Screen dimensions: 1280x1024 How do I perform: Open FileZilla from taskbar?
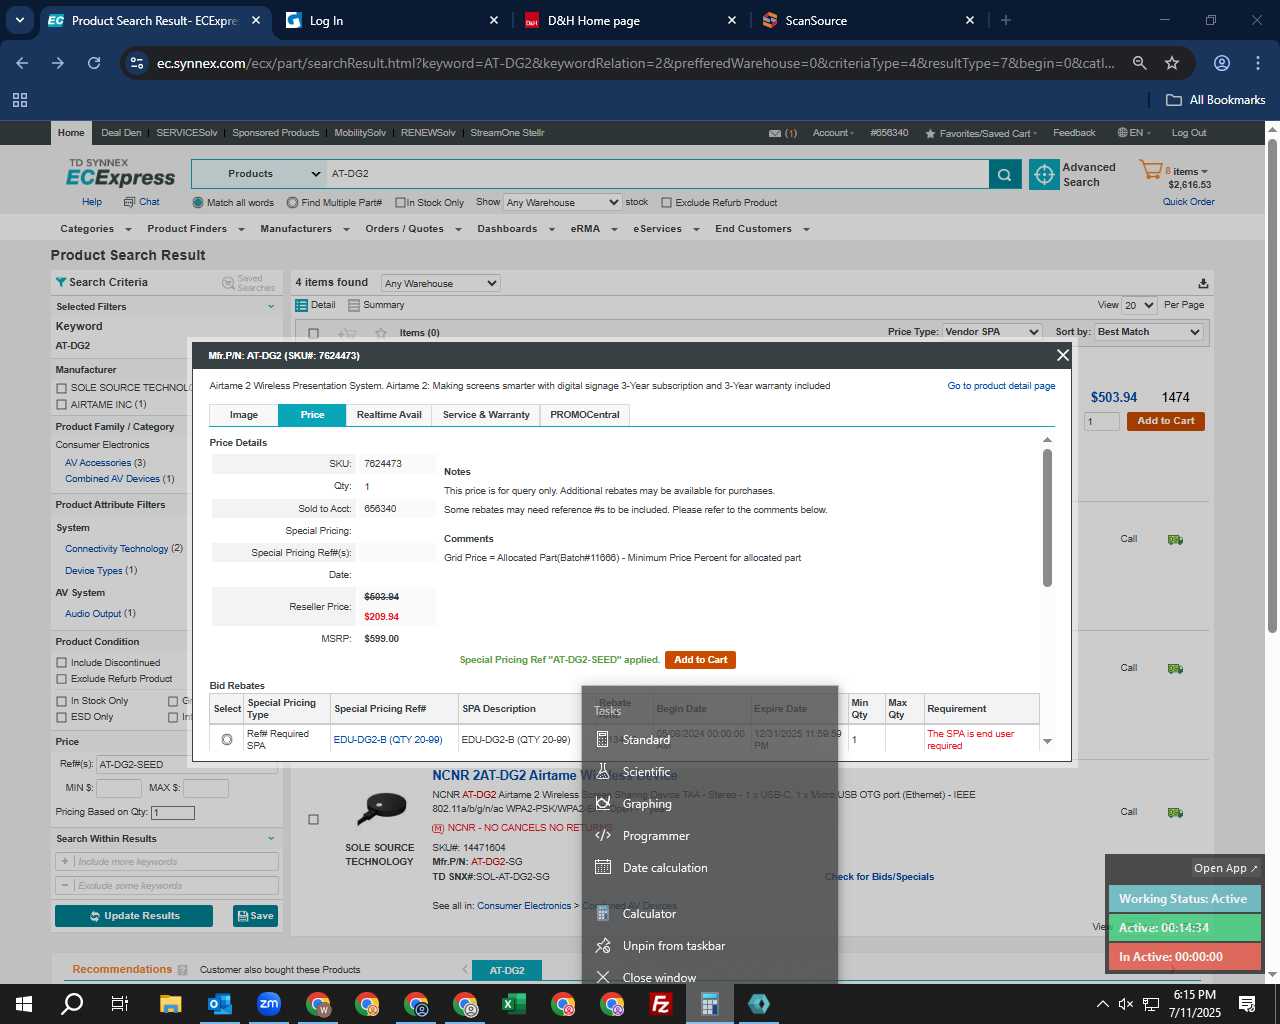coord(661,1004)
